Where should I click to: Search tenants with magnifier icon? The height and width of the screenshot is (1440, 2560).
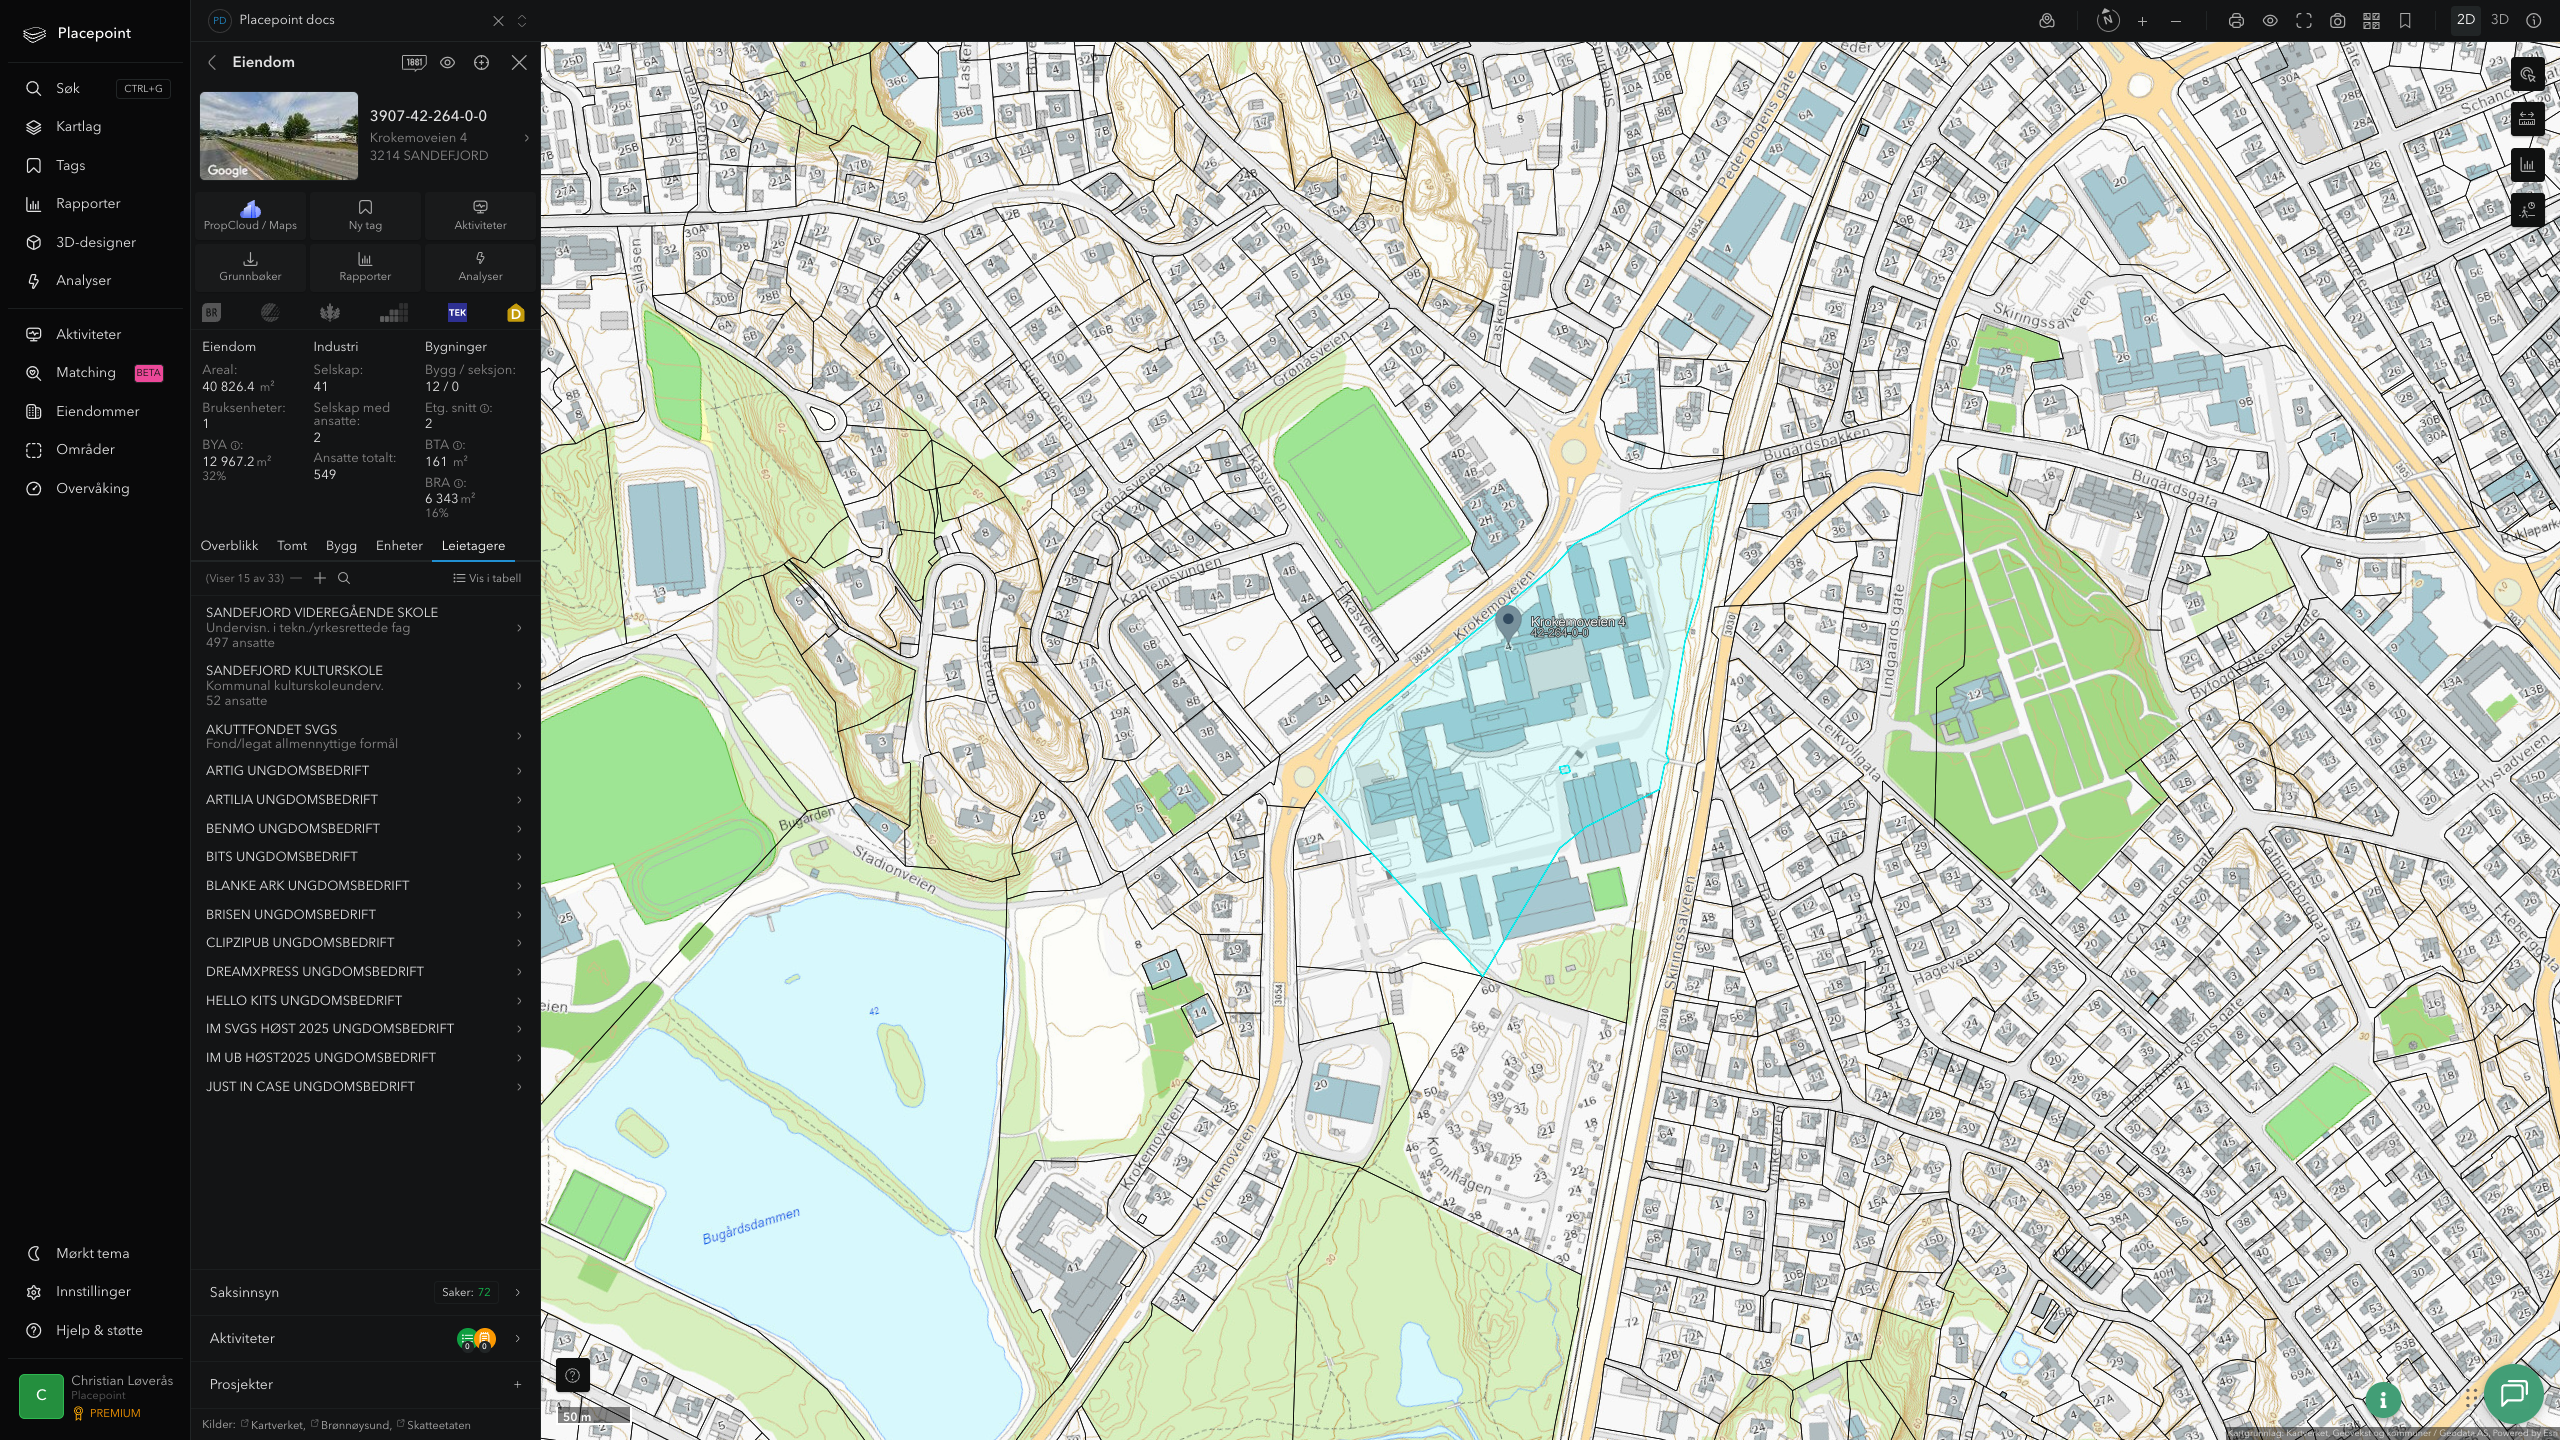[344, 578]
